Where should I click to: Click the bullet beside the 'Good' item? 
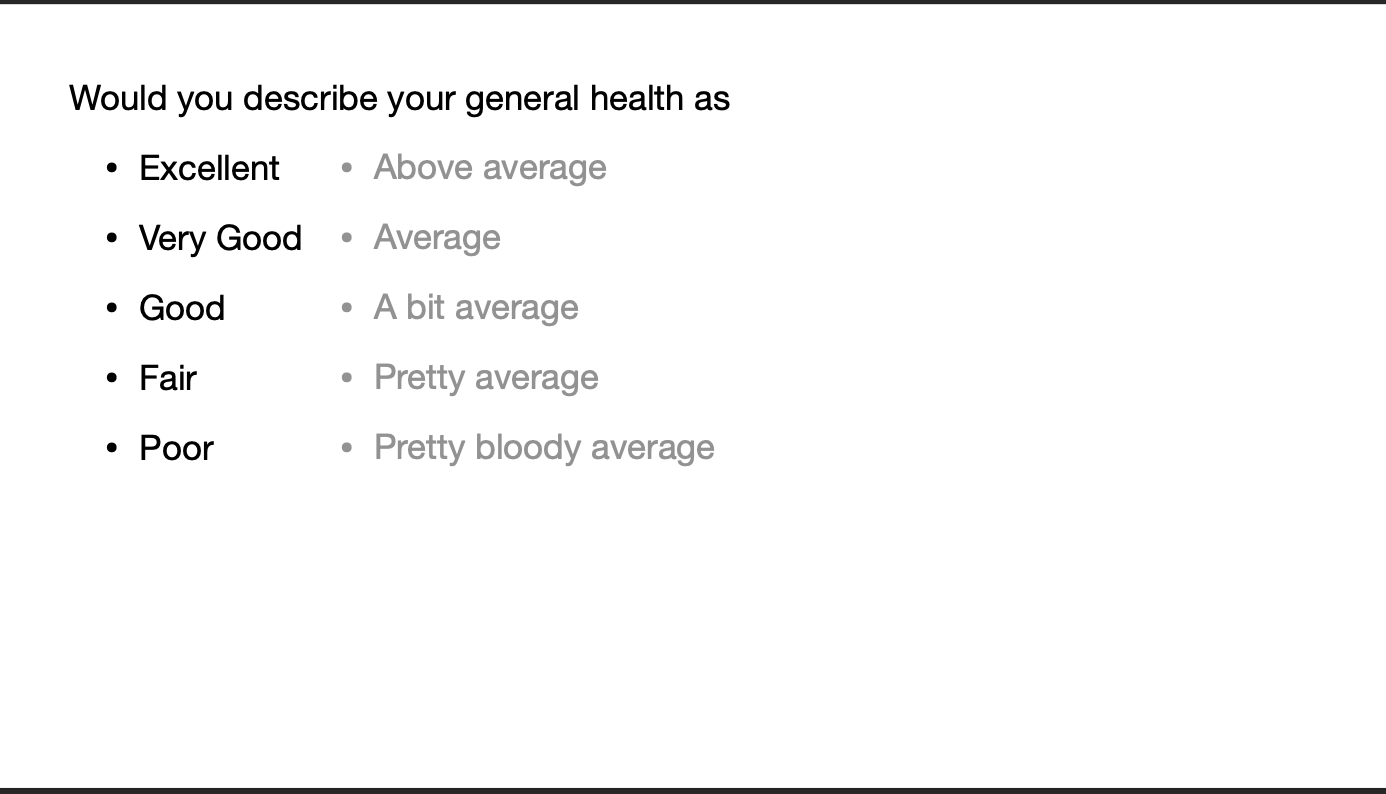click(x=112, y=308)
